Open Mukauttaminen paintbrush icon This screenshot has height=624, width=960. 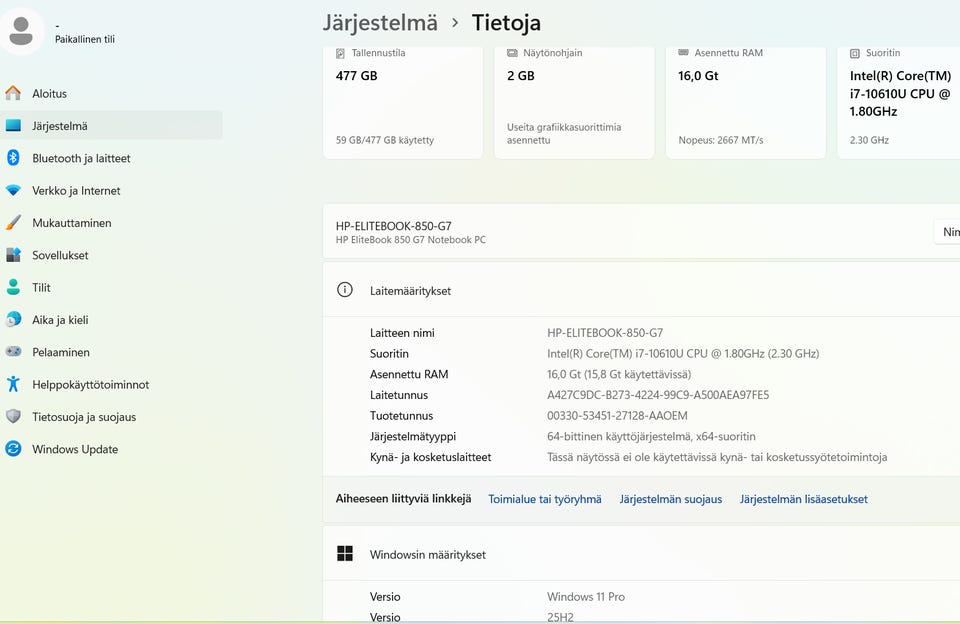coord(13,223)
